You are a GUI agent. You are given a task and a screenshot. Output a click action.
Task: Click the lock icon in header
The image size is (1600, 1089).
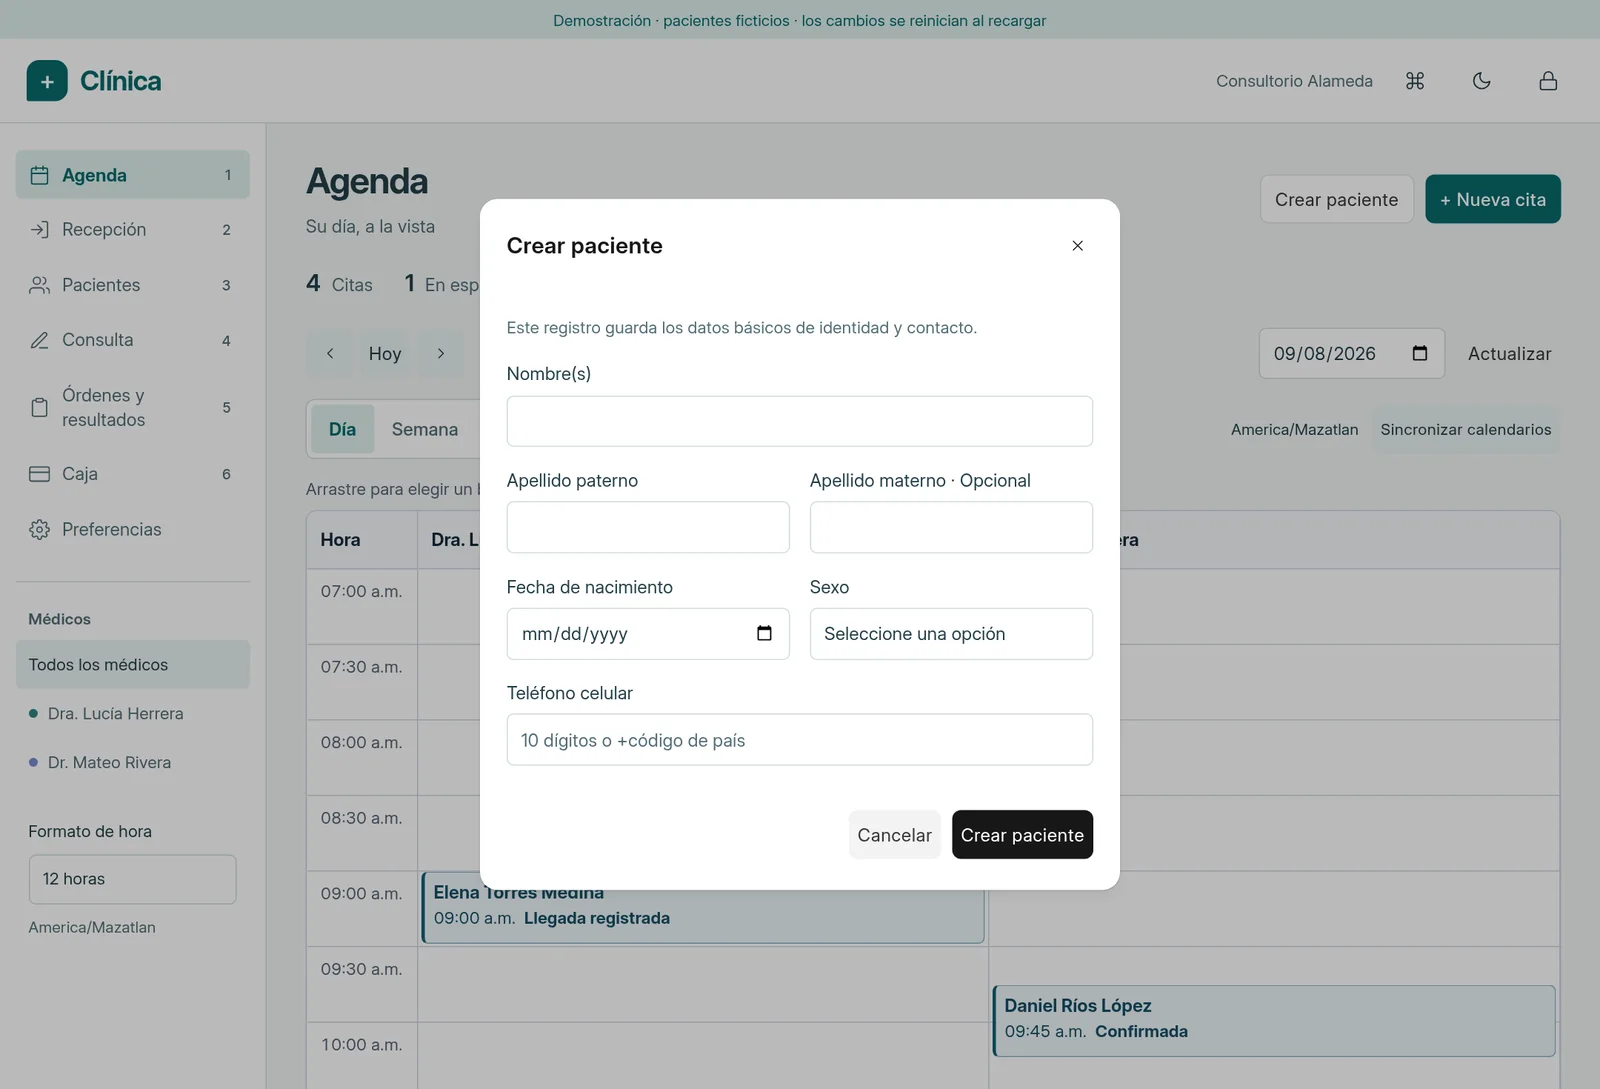1548,81
